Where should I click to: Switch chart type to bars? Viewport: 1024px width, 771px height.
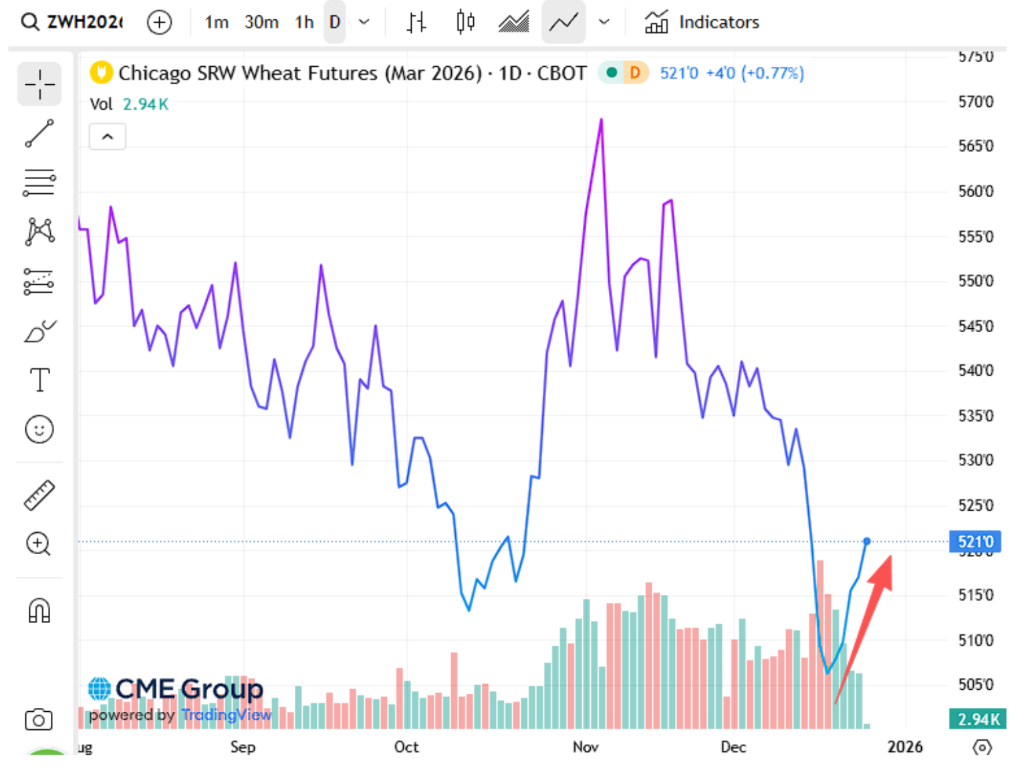[x=417, y=22]
